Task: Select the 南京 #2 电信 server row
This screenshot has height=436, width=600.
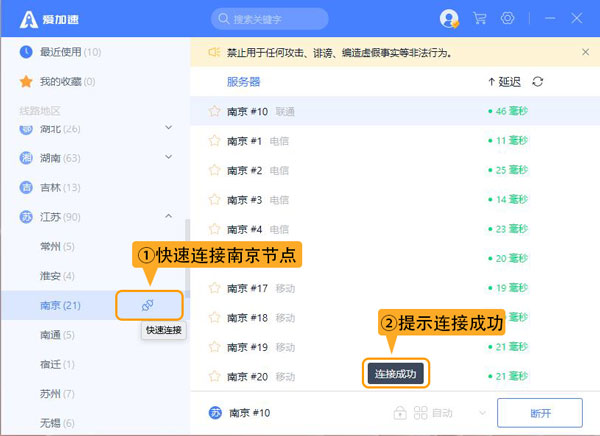Action: click(x=395, y=170)
